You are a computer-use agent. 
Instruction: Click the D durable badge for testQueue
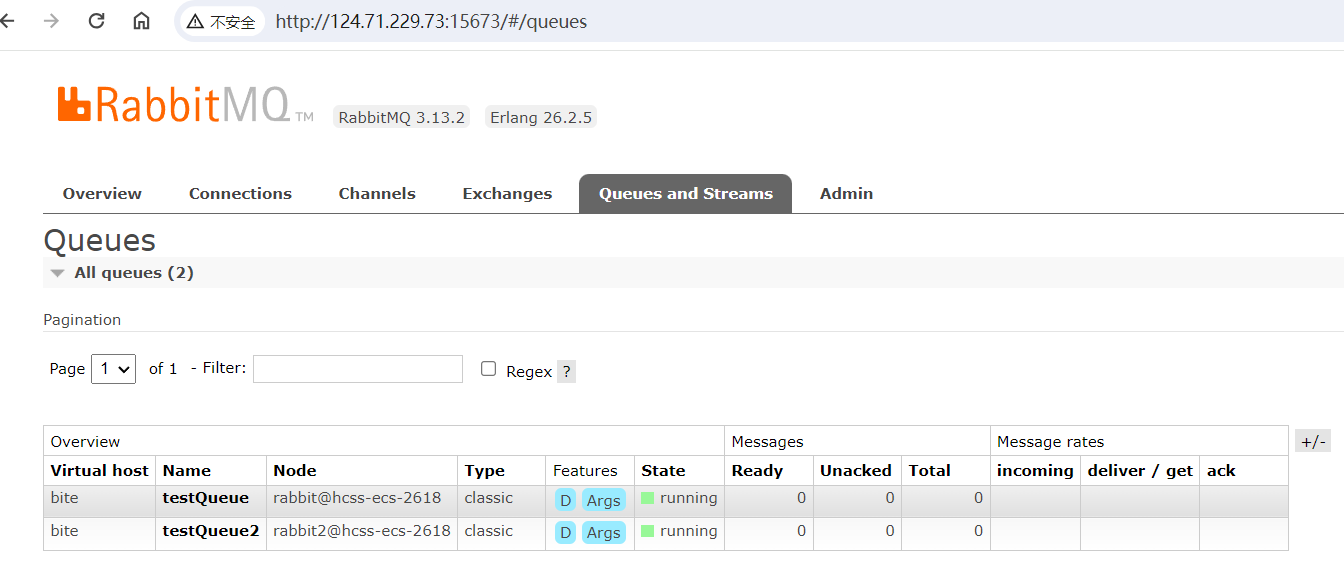tap(565, 500)
